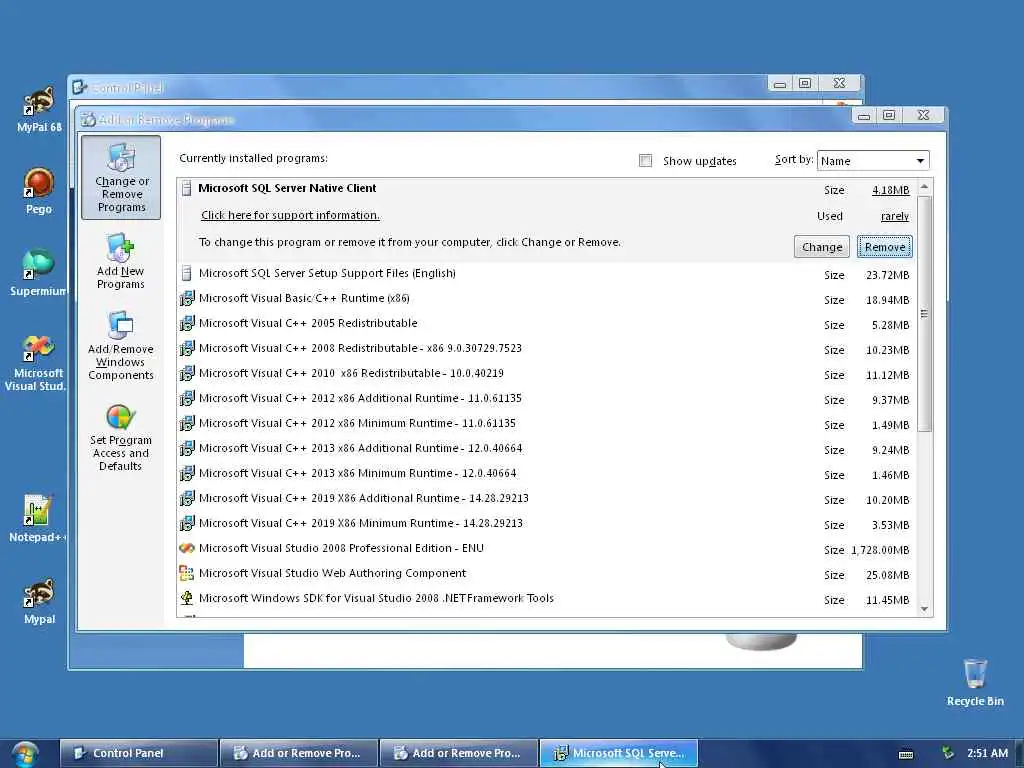1024x768 pixels.
Task: Click the Start button orb
Action: [x=25, y=754]
